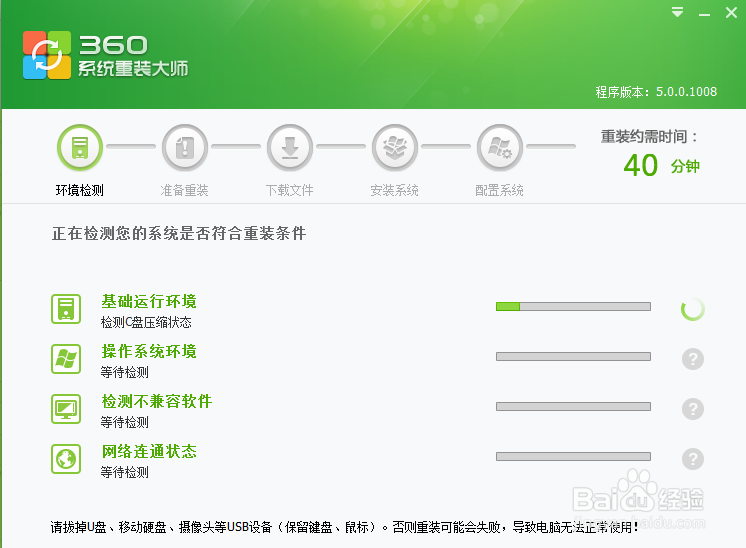Click question mark beside 检测不兼容软件

click(x=693, y=409)
